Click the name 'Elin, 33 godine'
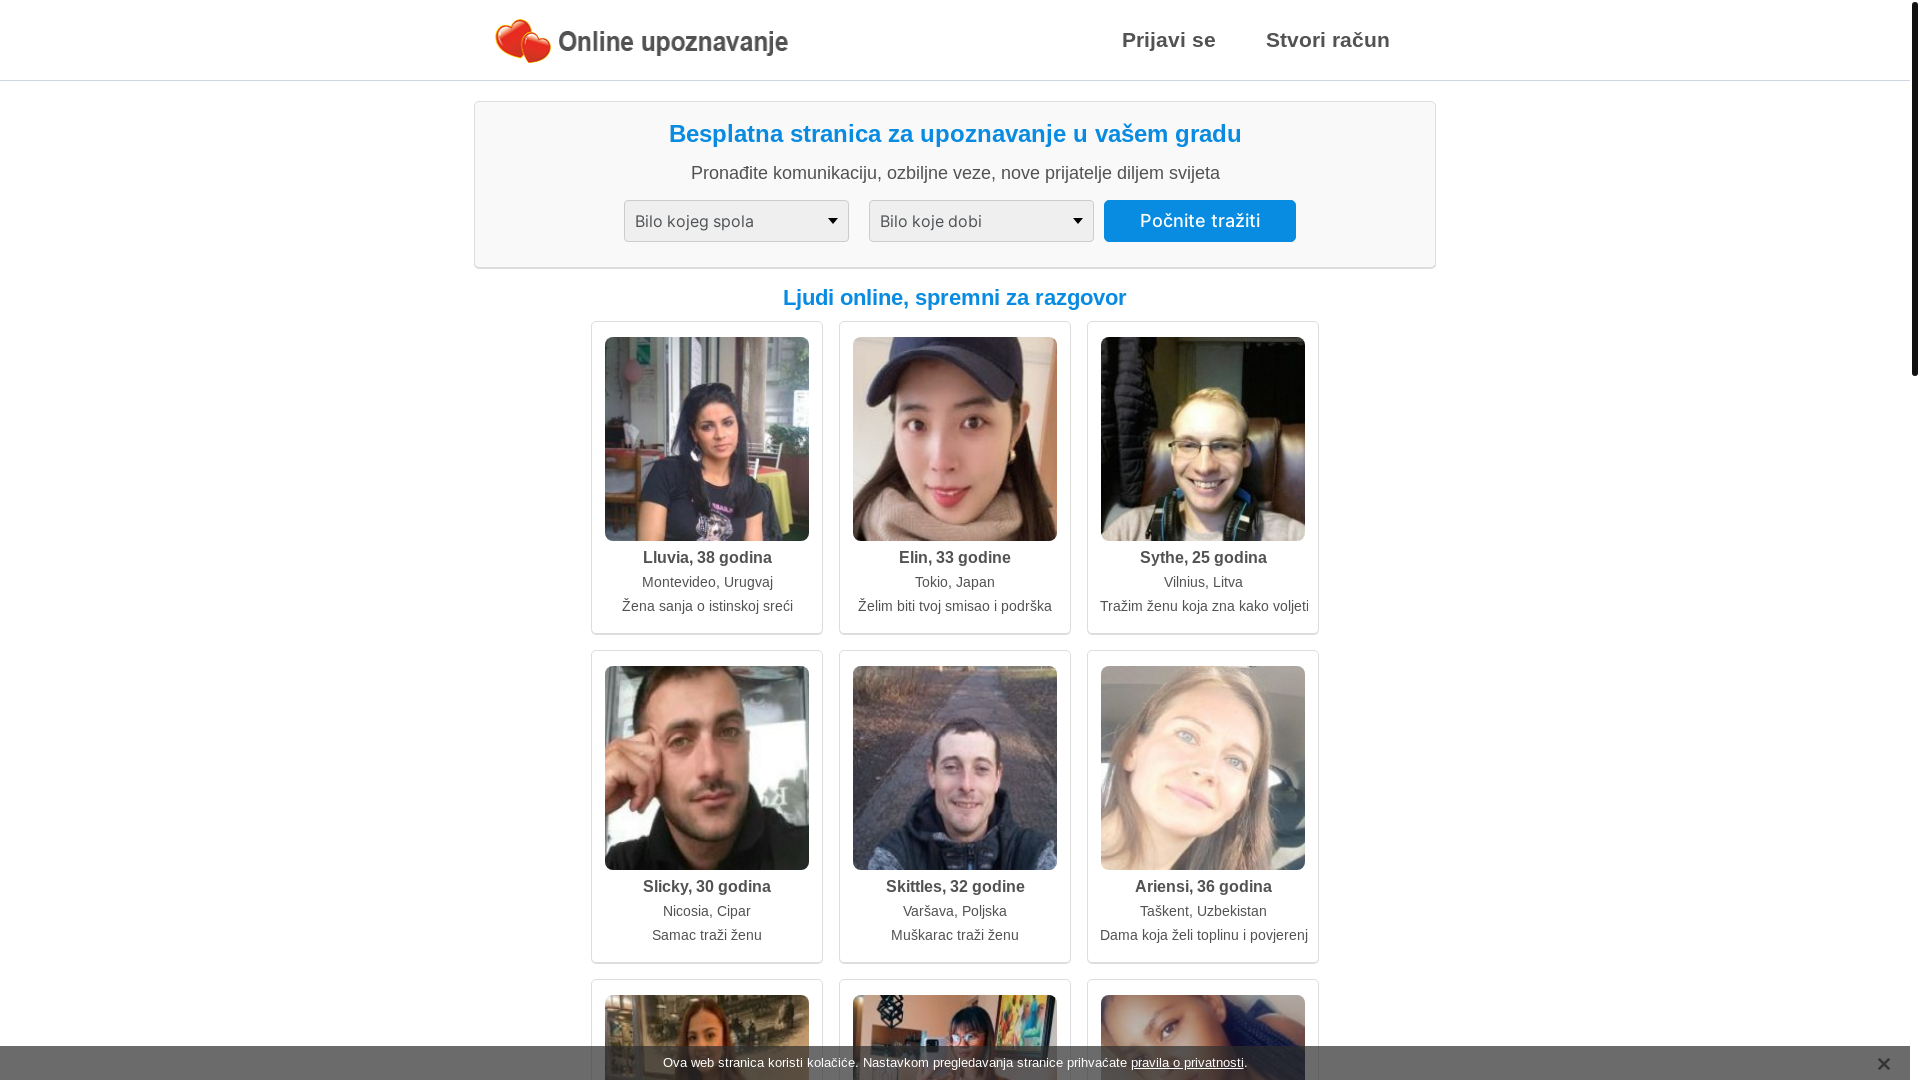1920x1080 pixels. [955, 558]
